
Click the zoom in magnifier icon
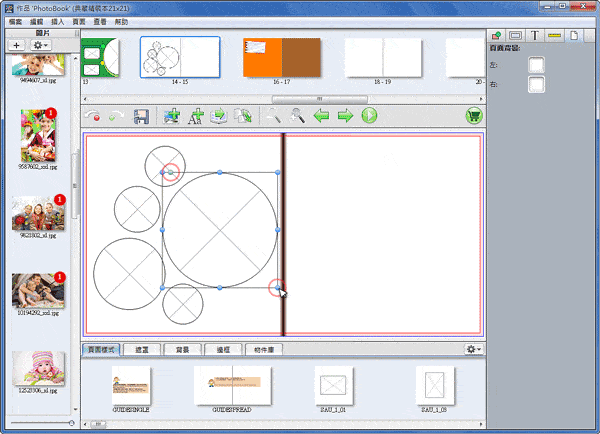click(x=298, y=117)
